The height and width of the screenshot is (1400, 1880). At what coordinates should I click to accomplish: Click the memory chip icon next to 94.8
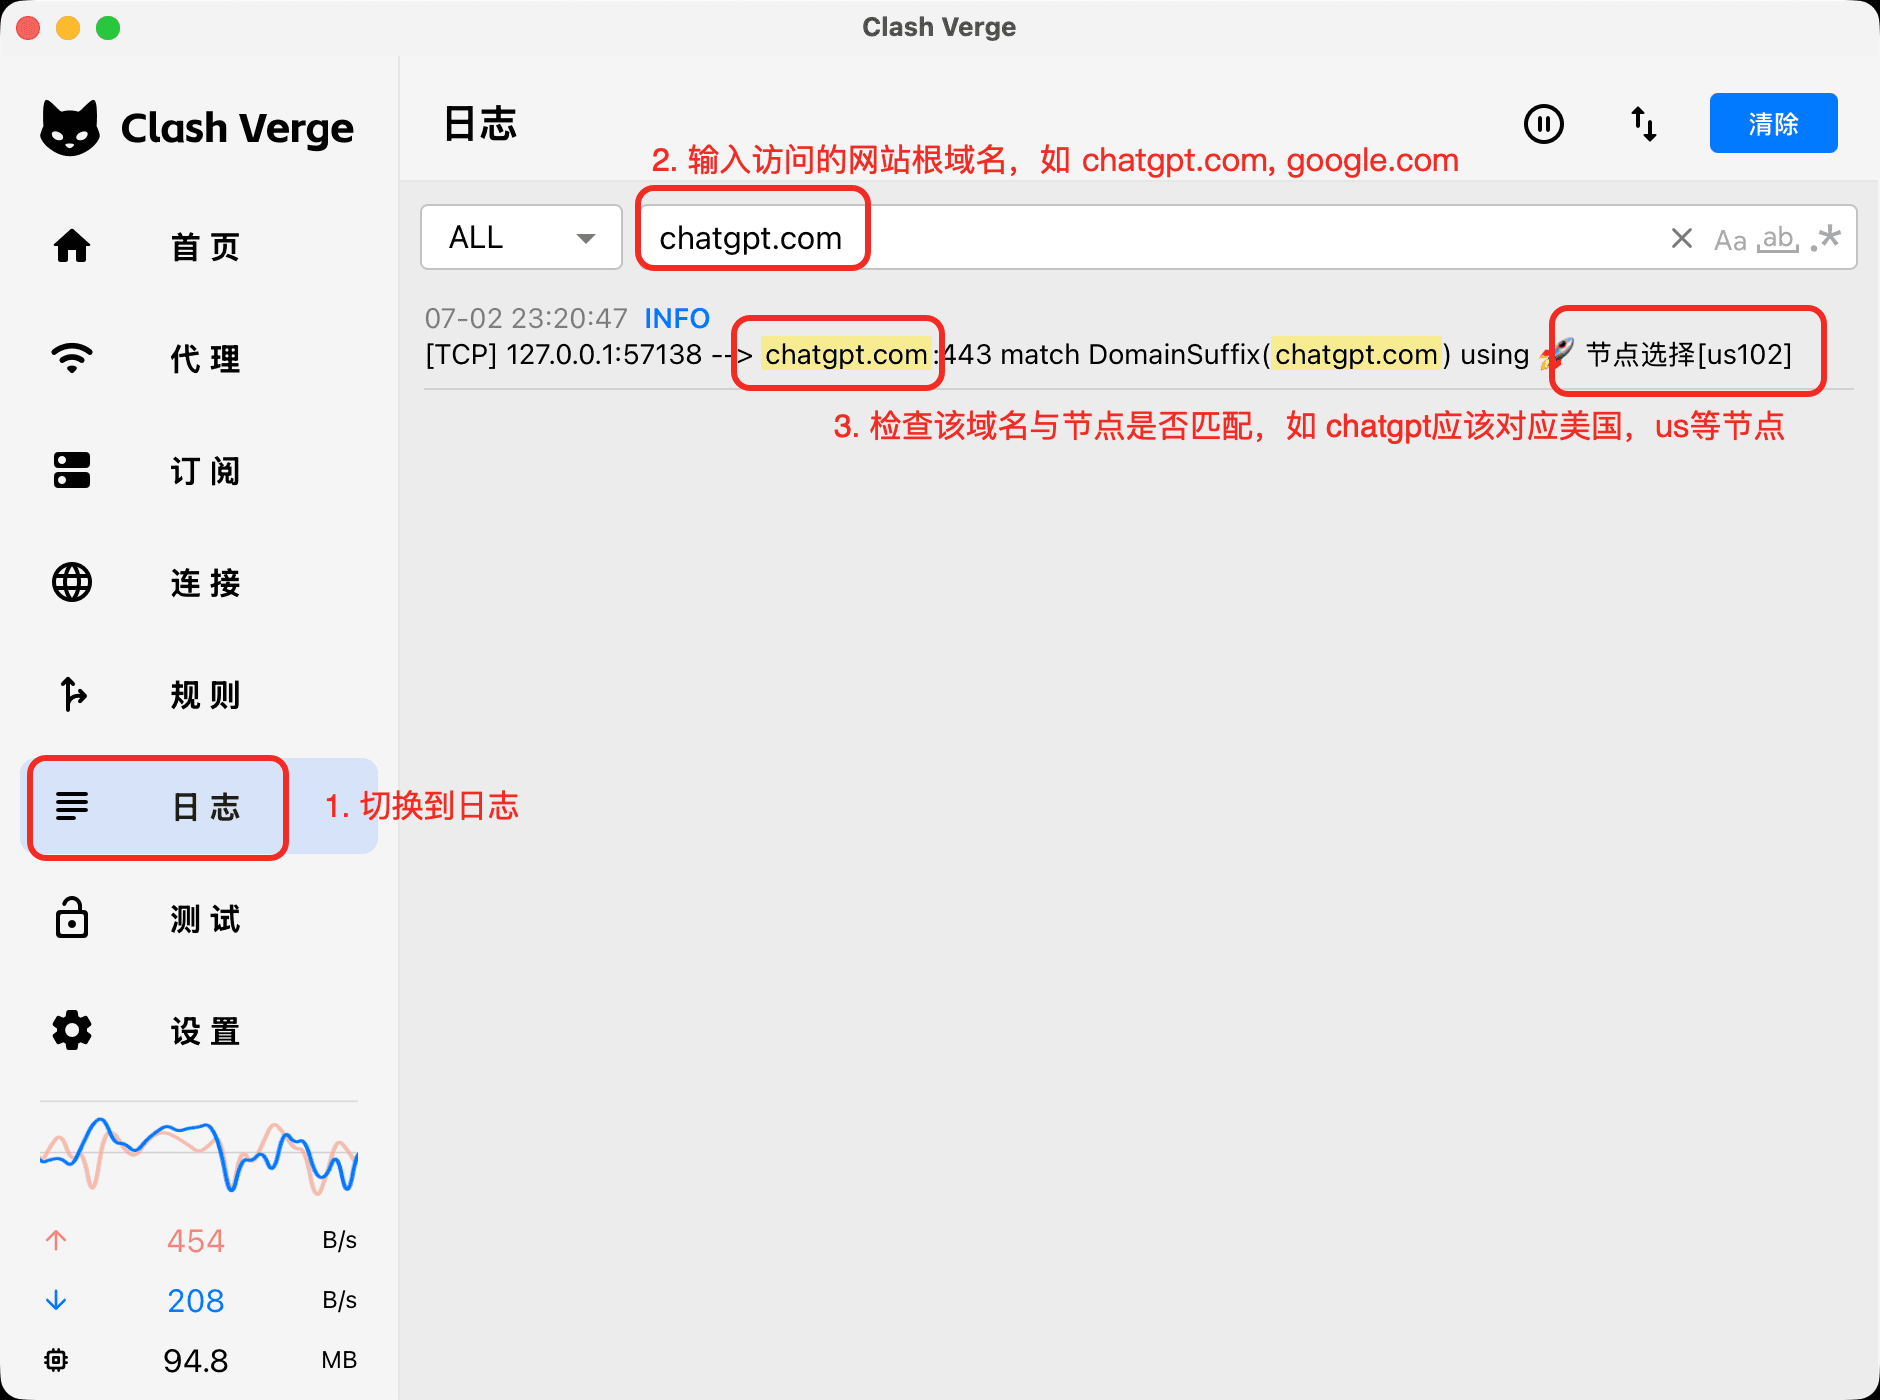[56, 1360]
